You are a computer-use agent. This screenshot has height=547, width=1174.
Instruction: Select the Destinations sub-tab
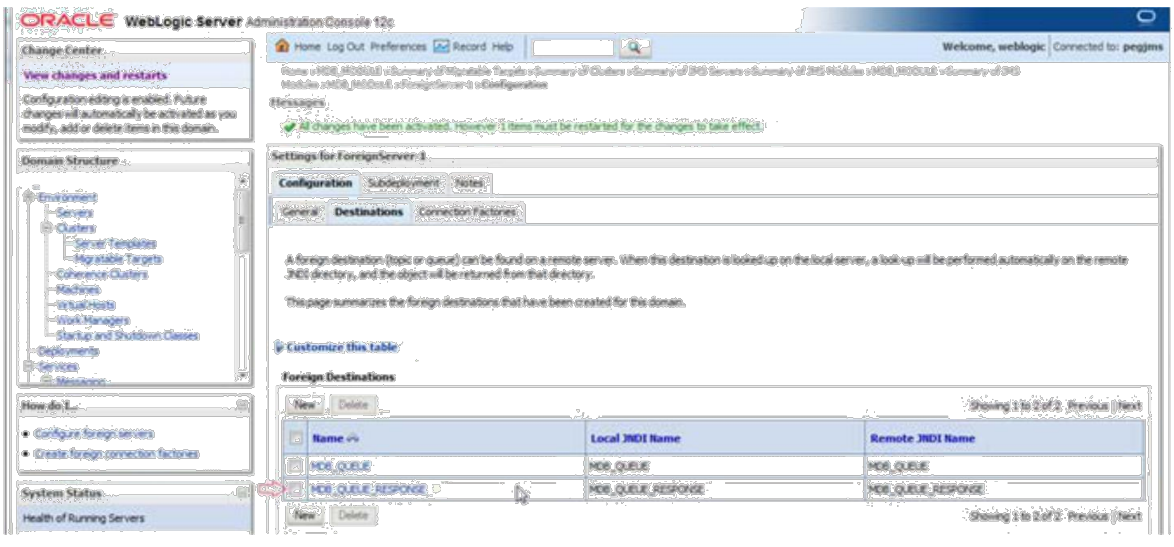tap(369, 213)
